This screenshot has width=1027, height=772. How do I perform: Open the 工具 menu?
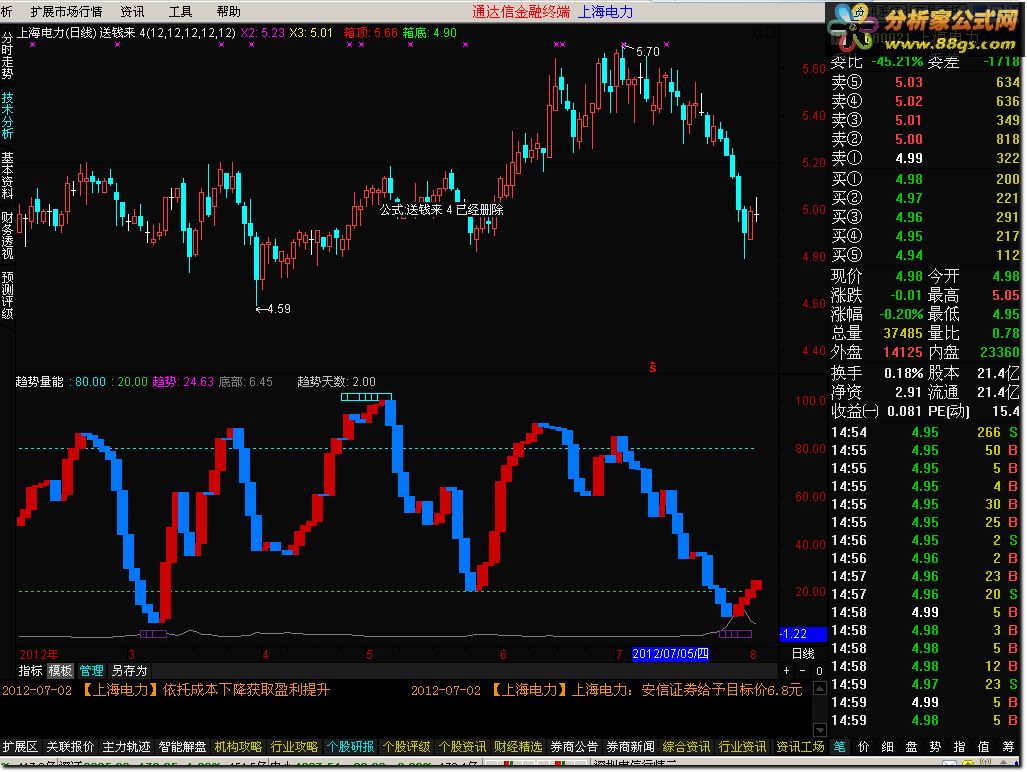tap(180, 11)
